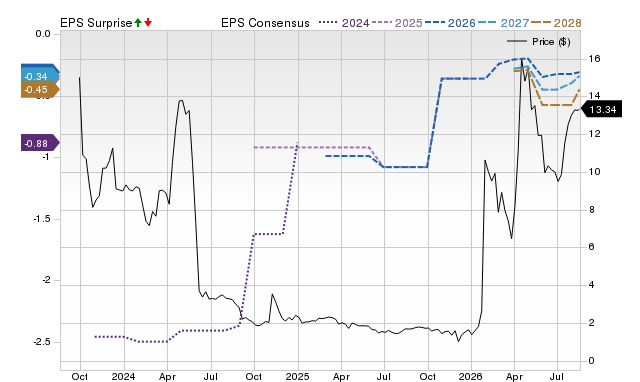Click the 2025 x-axis label
Viewport: 640px width, 382px height.
pyautogui.click(x=297, y=376)
